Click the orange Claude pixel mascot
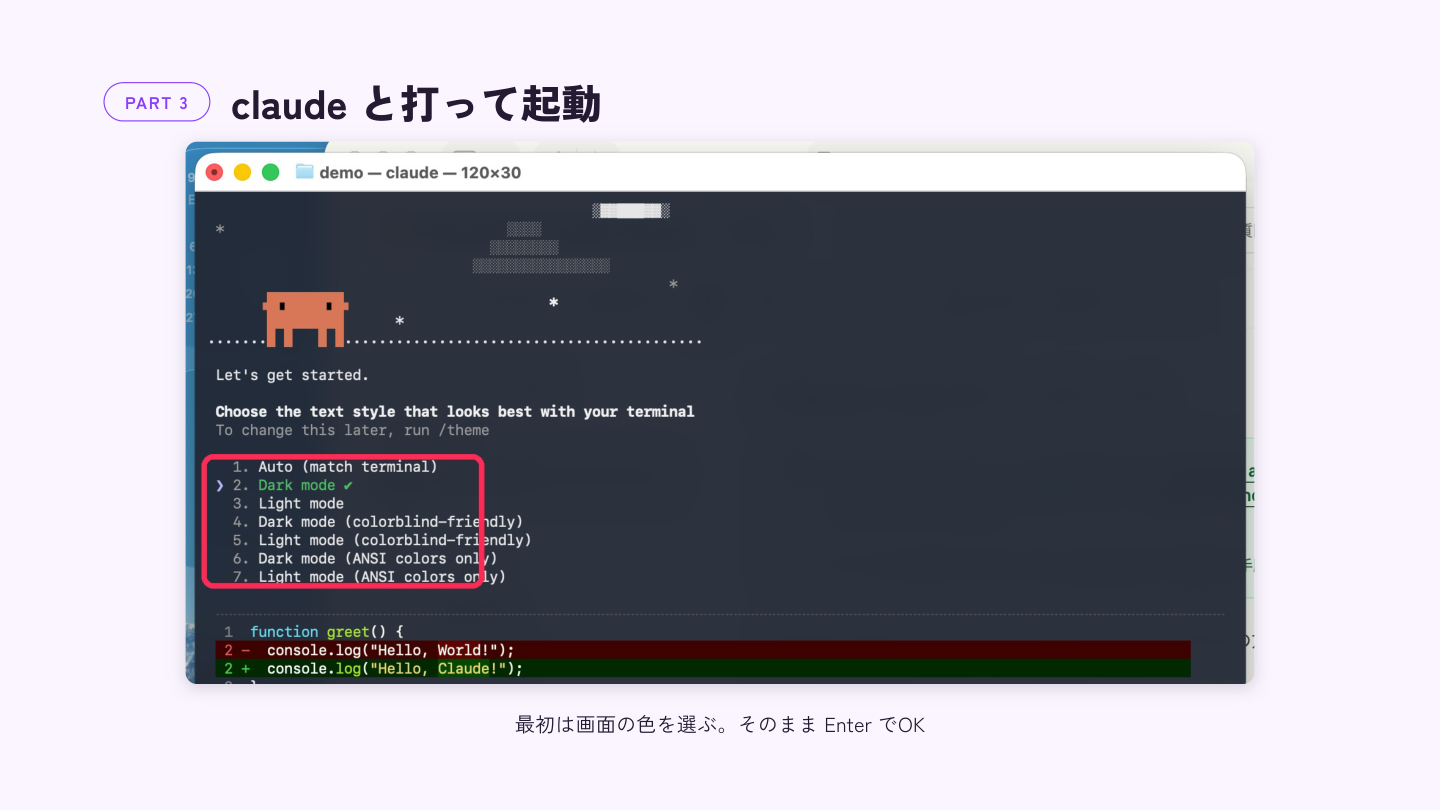This screenshot has width=1440, height=810. [305, 319]
